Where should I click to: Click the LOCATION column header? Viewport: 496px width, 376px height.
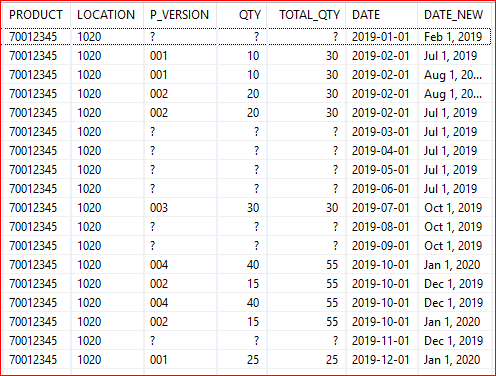tap(107, 15)
